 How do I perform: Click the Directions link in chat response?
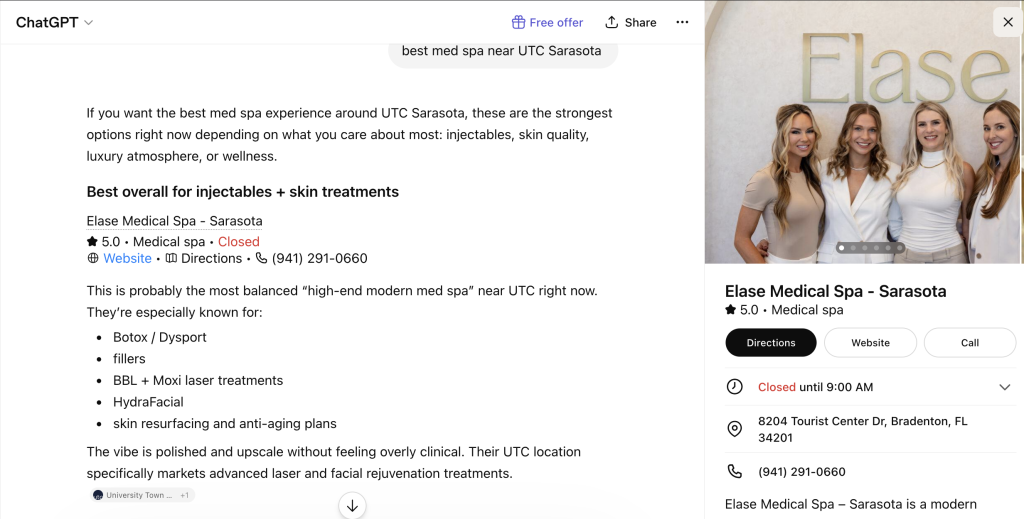[212, 258]
